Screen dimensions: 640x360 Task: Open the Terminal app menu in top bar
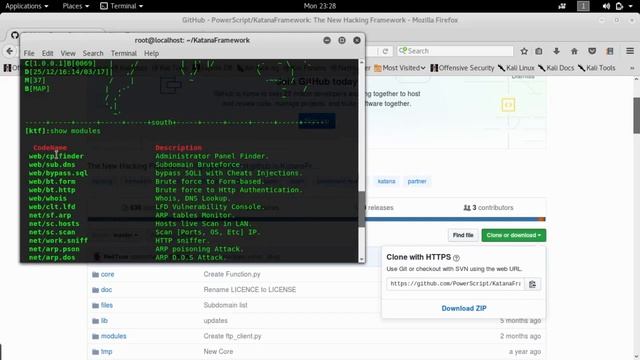tap(122, 6)
